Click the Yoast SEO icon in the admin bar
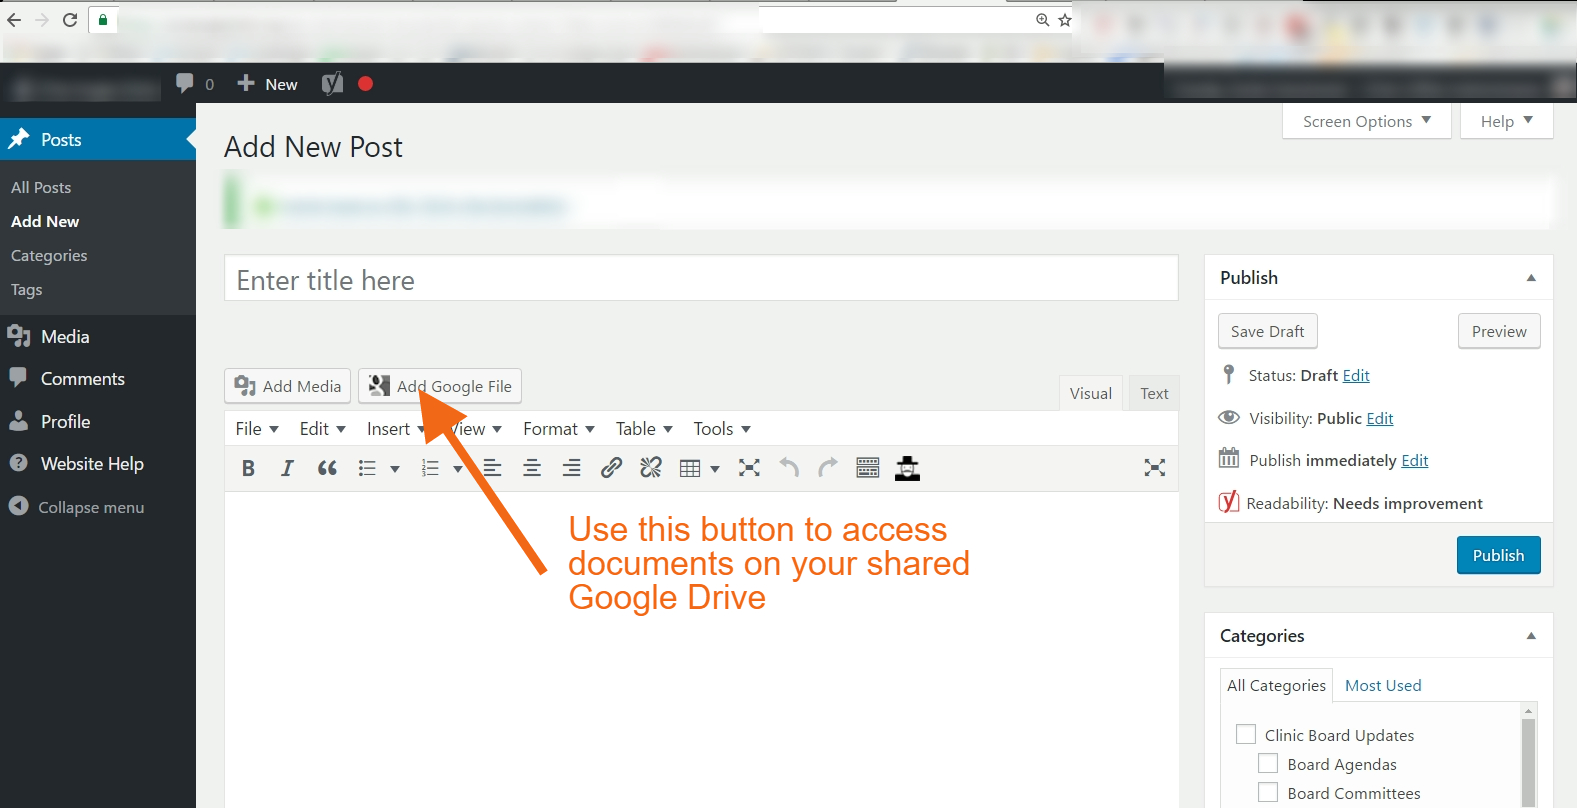Screen dimensions: 1577x808 point(333,84)
